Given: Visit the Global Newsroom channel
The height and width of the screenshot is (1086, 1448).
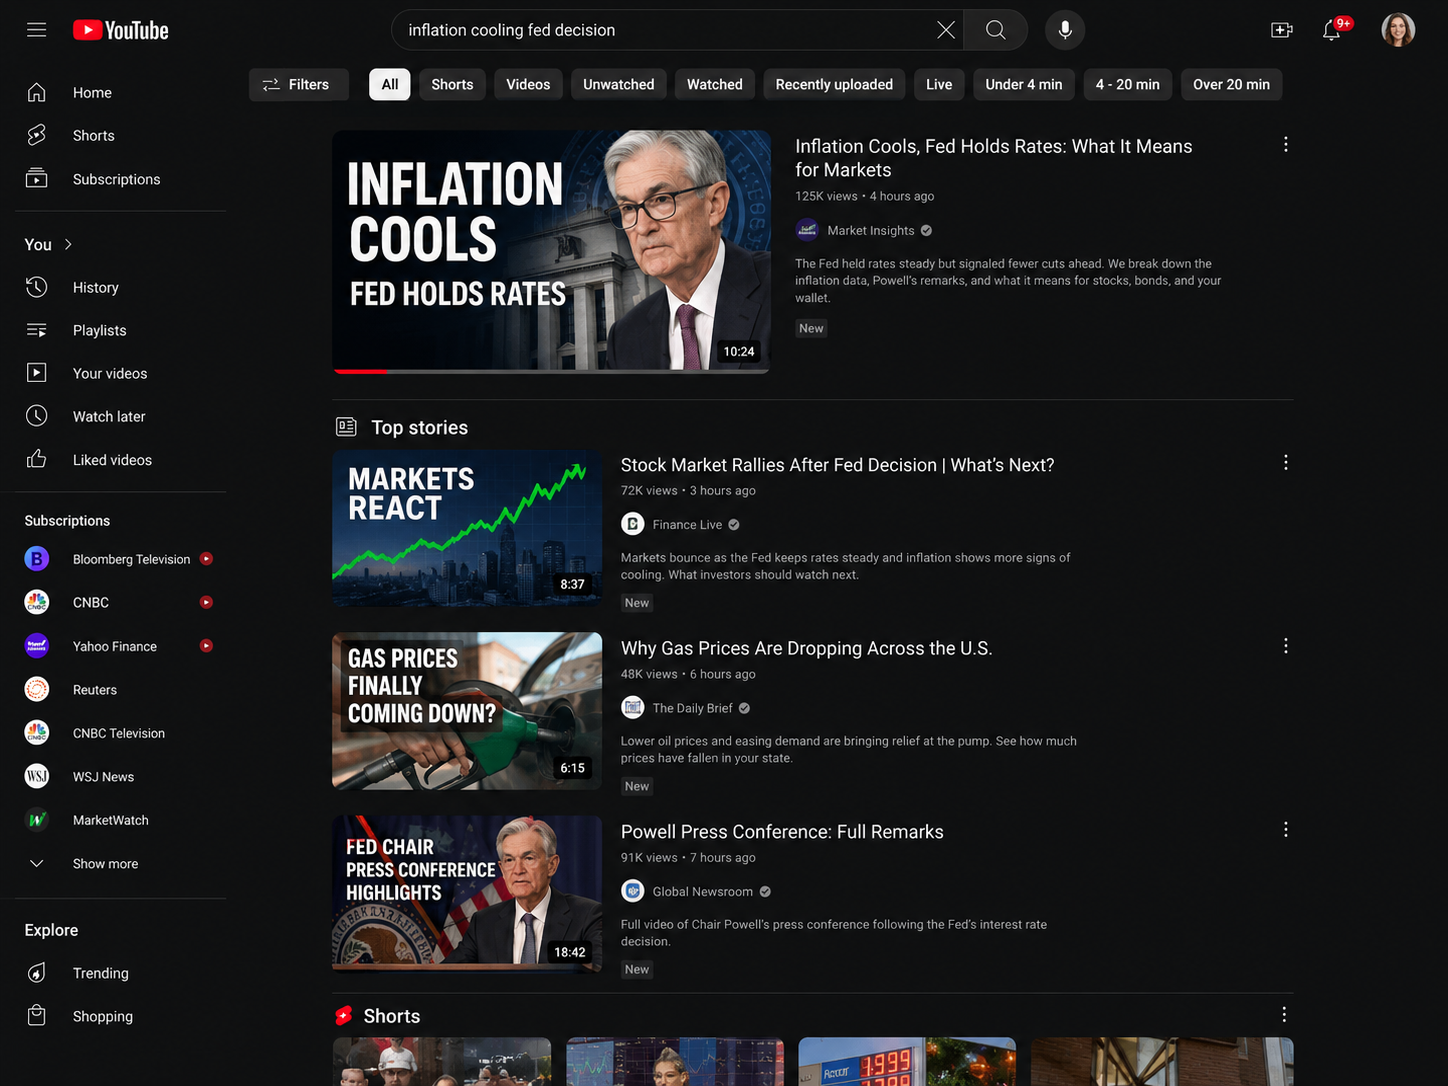Looking at the screenshot, I should (x=702, y=891).
